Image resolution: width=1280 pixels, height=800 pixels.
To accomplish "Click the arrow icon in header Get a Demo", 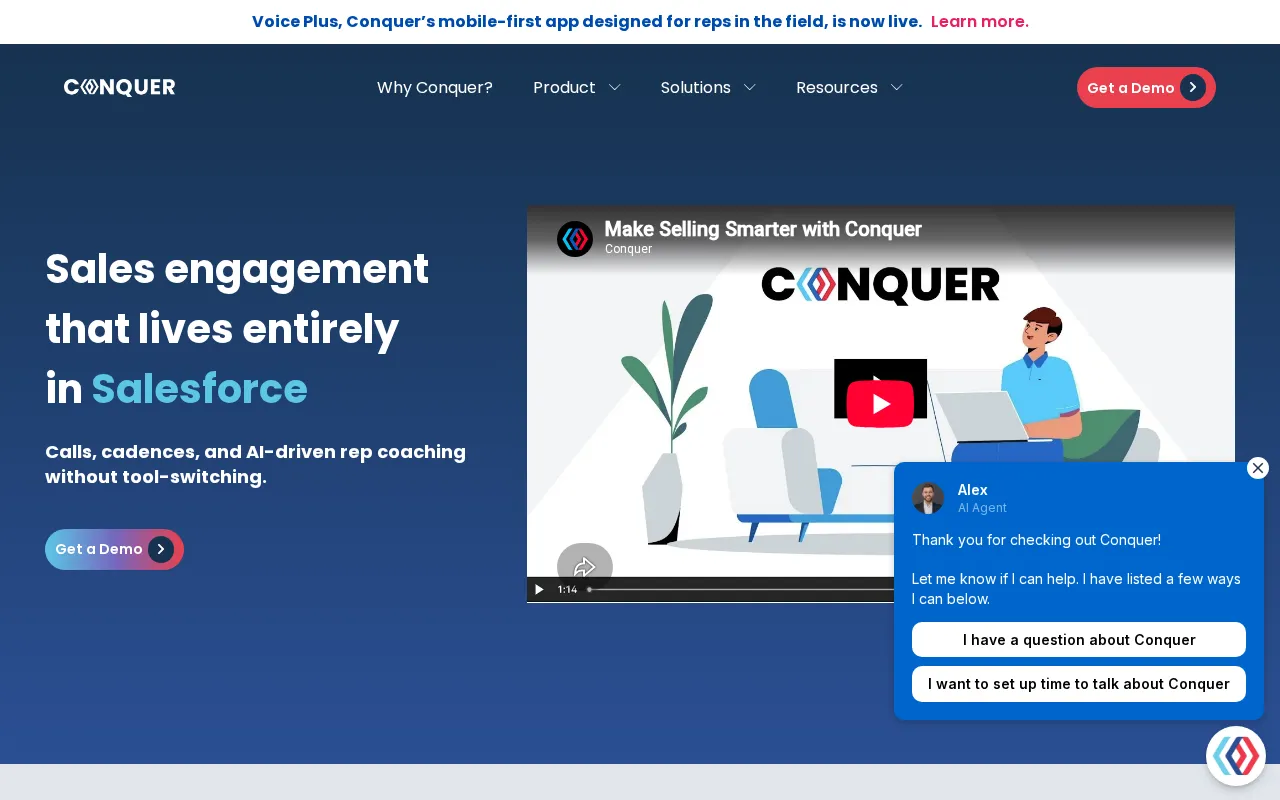I will (x=1193, y=88).
